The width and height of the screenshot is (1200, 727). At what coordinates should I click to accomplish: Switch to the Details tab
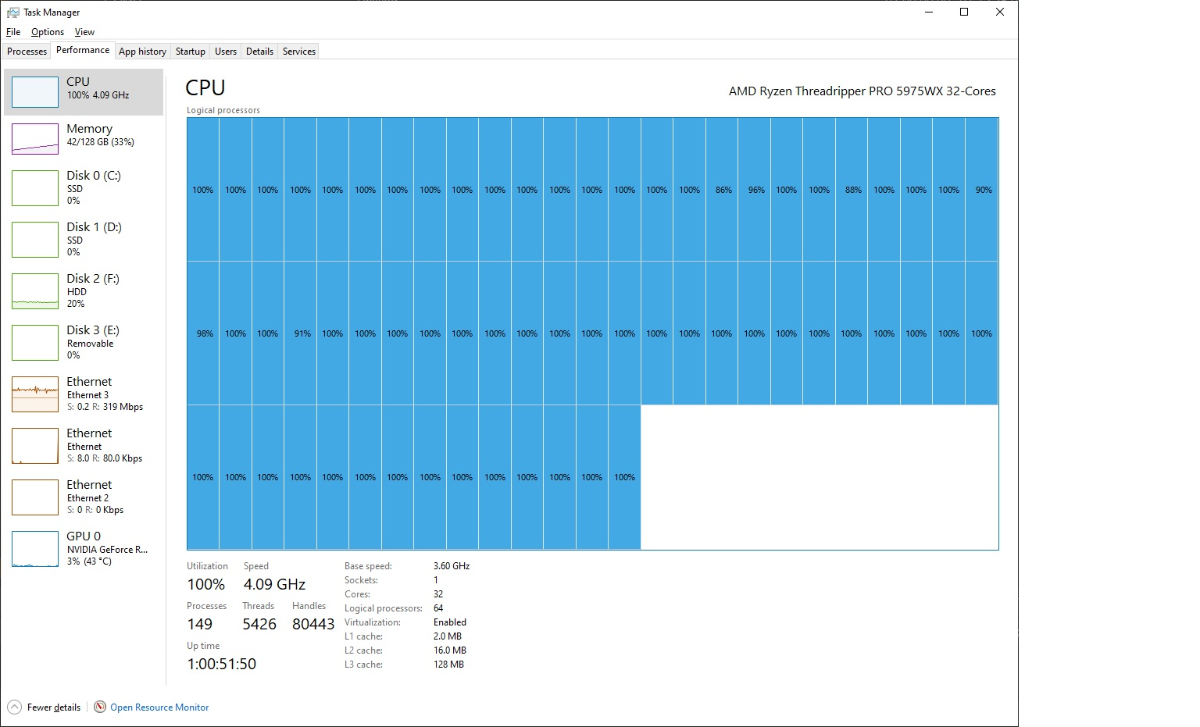260,51
